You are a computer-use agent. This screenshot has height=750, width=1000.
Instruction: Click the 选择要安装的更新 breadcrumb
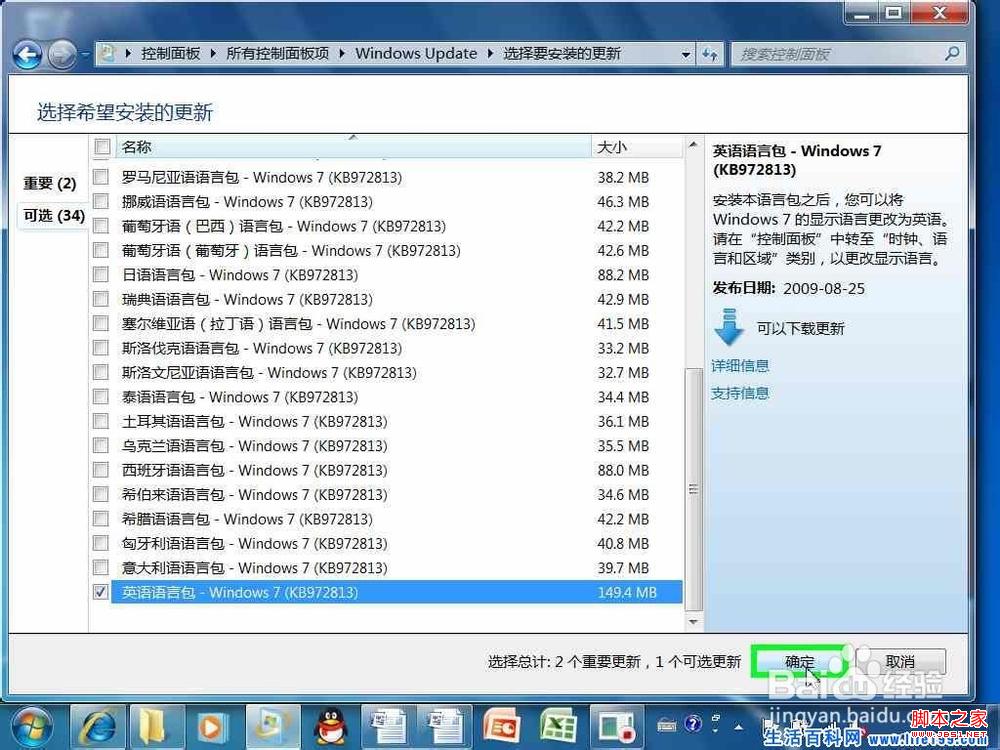pyautogui.click(x=562, y=54)
